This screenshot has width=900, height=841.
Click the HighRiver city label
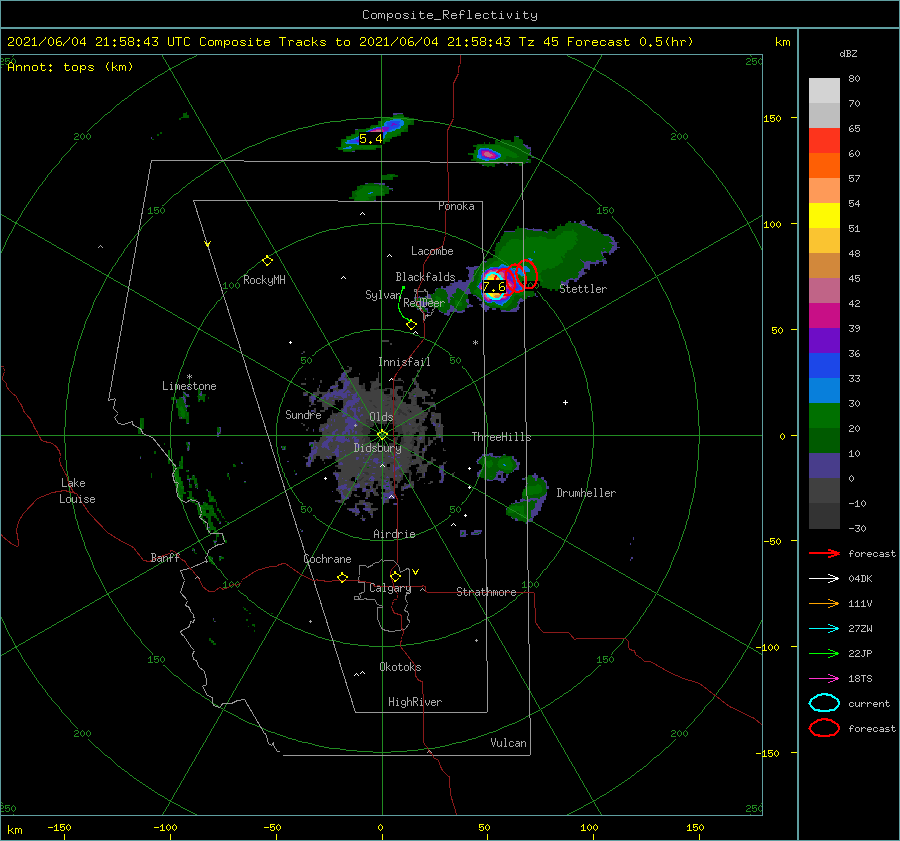[x=415, y=702]
